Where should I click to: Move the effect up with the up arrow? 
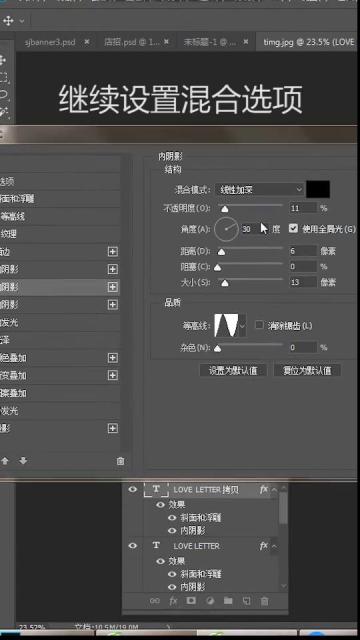(x=5, y=461)
